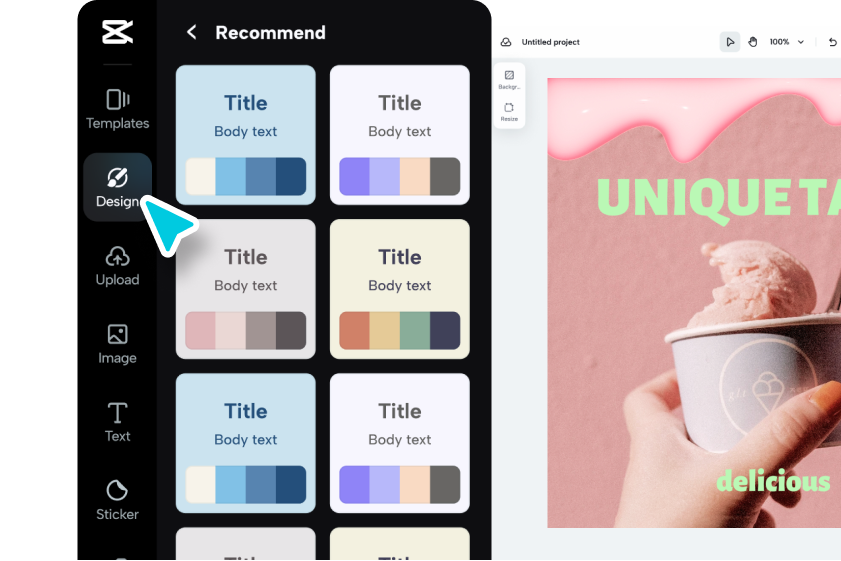Click the CapCut logo icon

117,32
